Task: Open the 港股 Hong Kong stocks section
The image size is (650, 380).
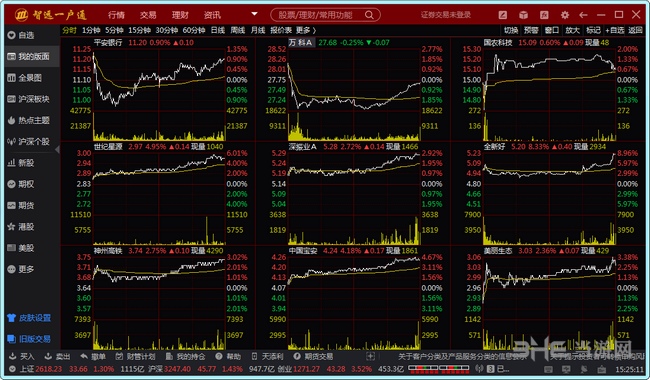Action: (22, 227)
